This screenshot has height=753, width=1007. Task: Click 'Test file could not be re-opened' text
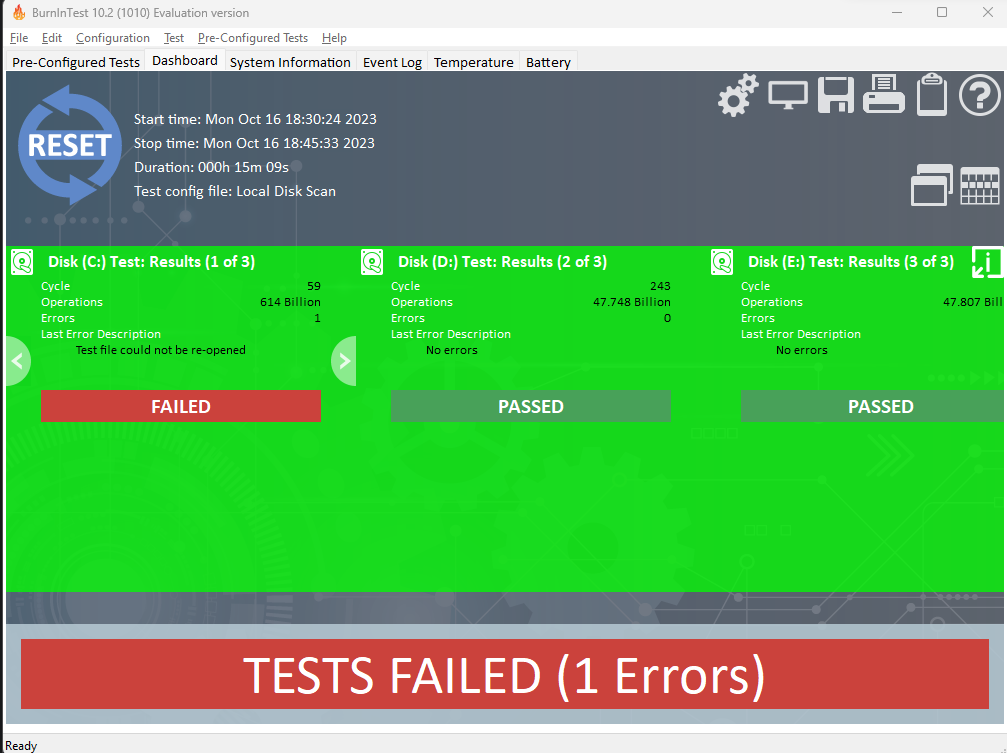[161, 350]
